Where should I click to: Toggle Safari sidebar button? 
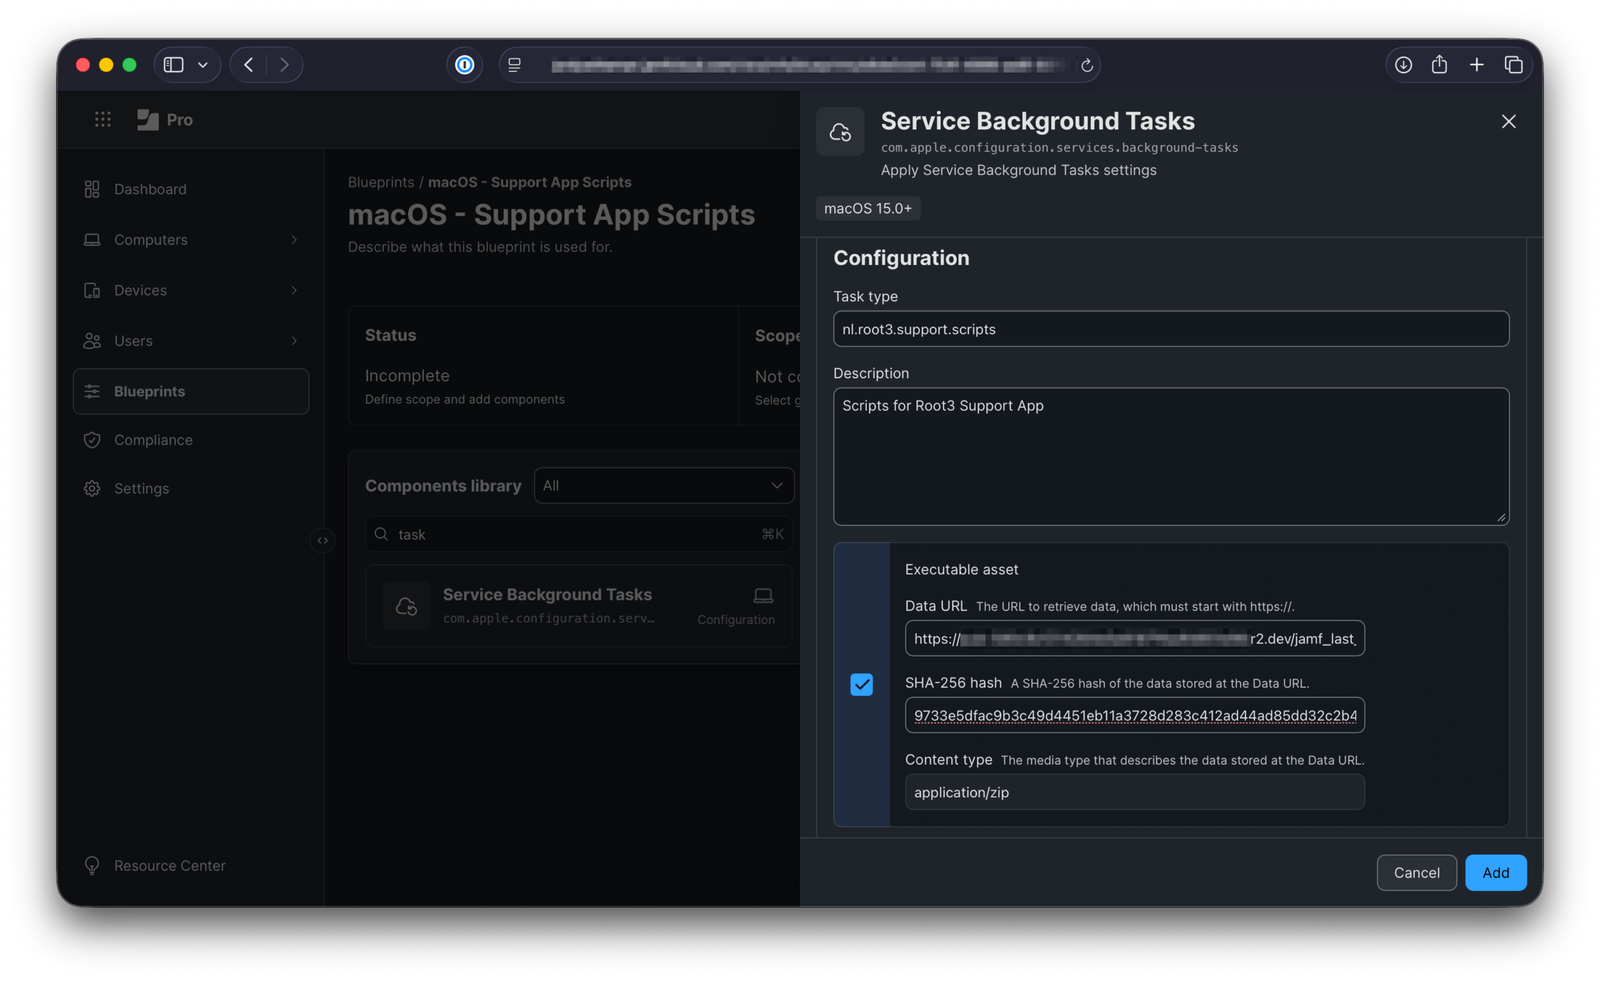tap(174, 65)
